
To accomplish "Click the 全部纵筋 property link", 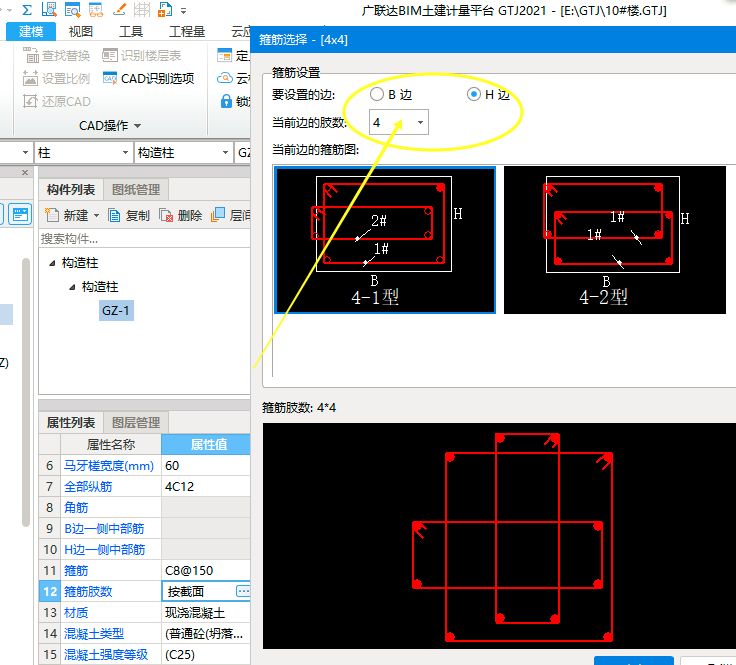I will point(88,487).
